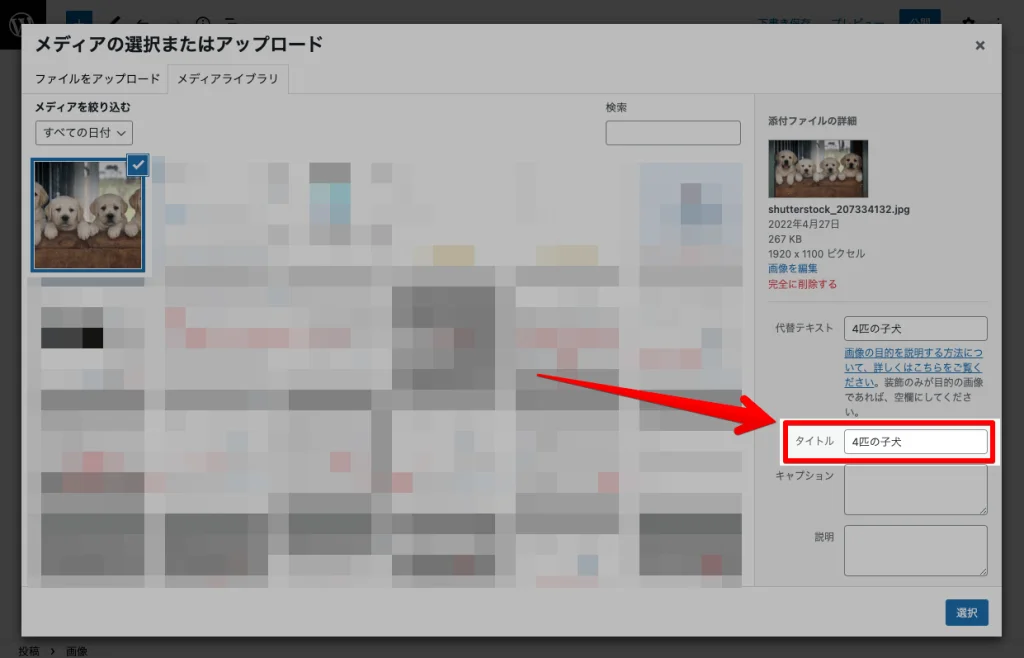Open the document details info icon
This screenshot has width=1024, height=658.
[202, 22]
